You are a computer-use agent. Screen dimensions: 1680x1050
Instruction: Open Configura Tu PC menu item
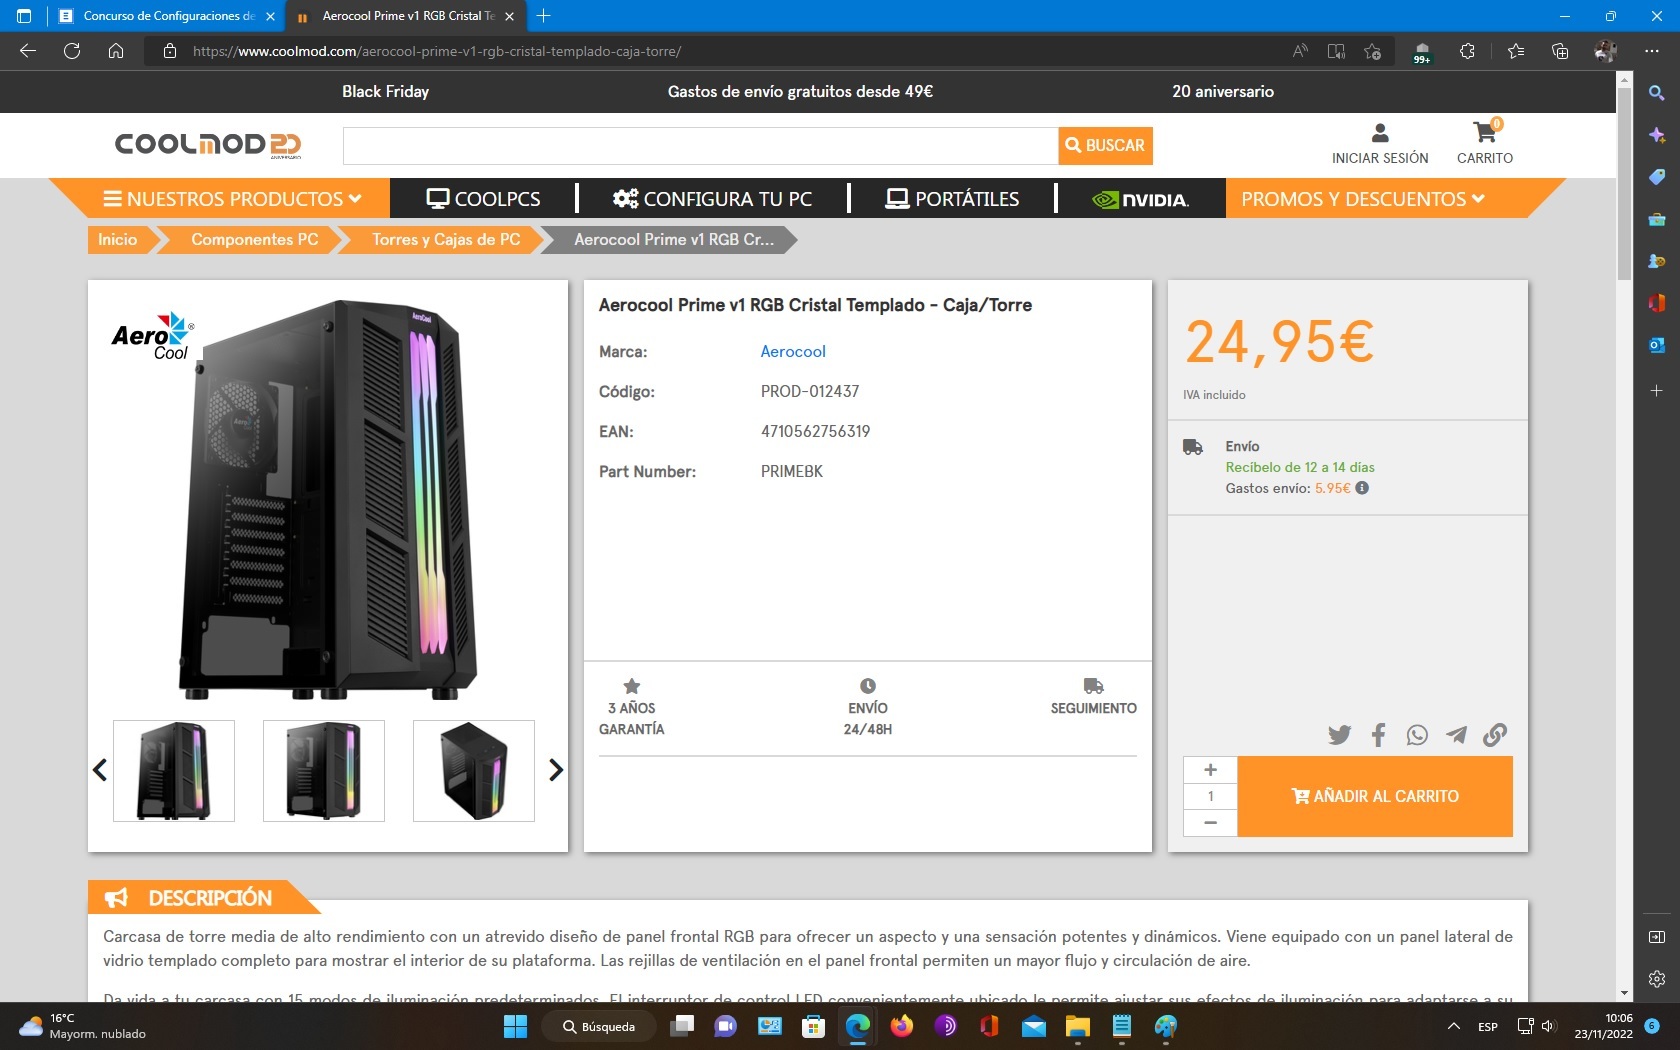tap(712, 199)
